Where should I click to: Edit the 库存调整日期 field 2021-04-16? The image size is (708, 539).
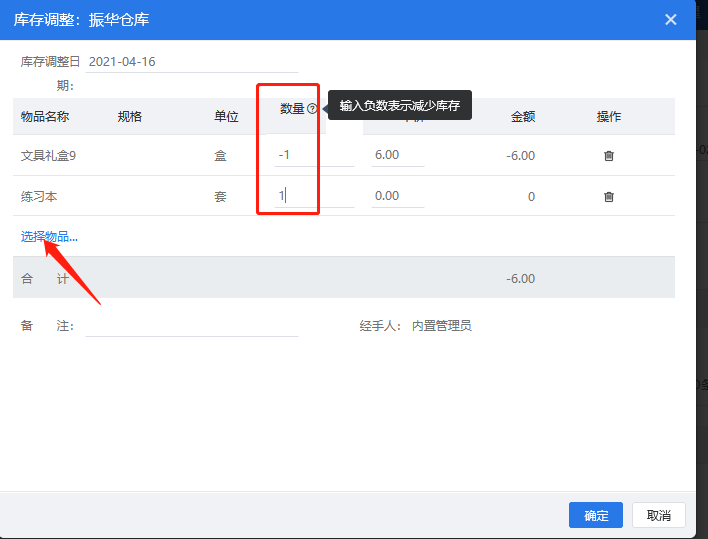[192, 62]
